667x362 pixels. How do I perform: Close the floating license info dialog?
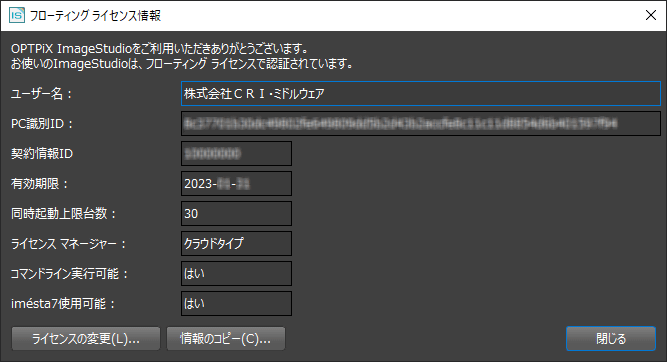pyautogui.click(x=650, y=15)
